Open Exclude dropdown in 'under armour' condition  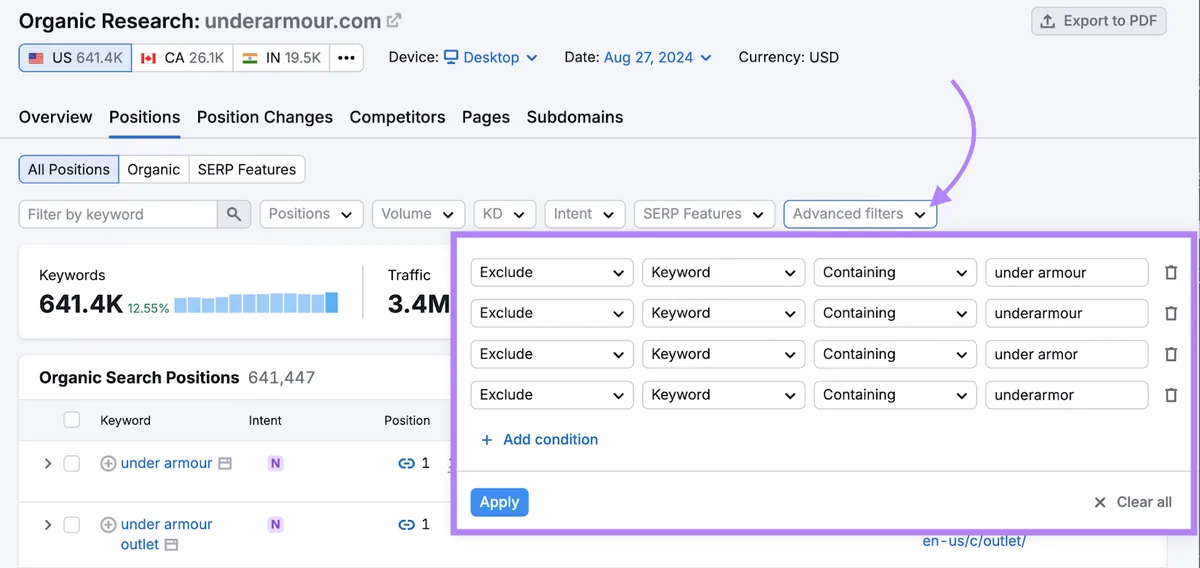552,272
